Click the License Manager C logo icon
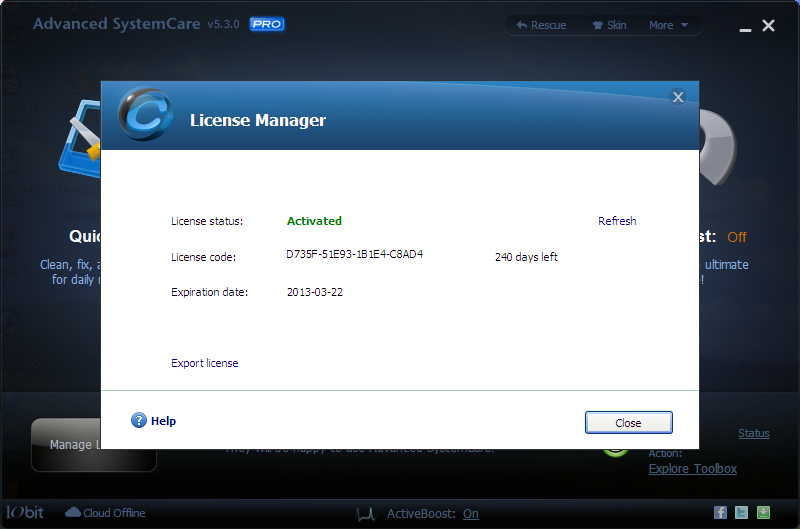The height and width of the screenshot is (529, 800). (145, 114)
